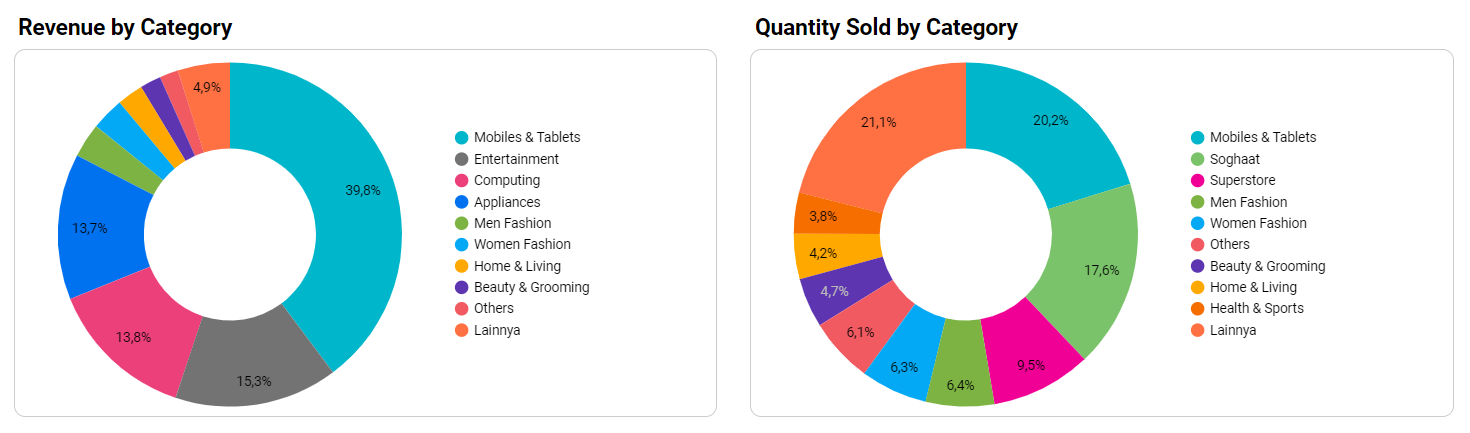
Task: Select Computing in the revenue legend
Action: tap(506, 181)
